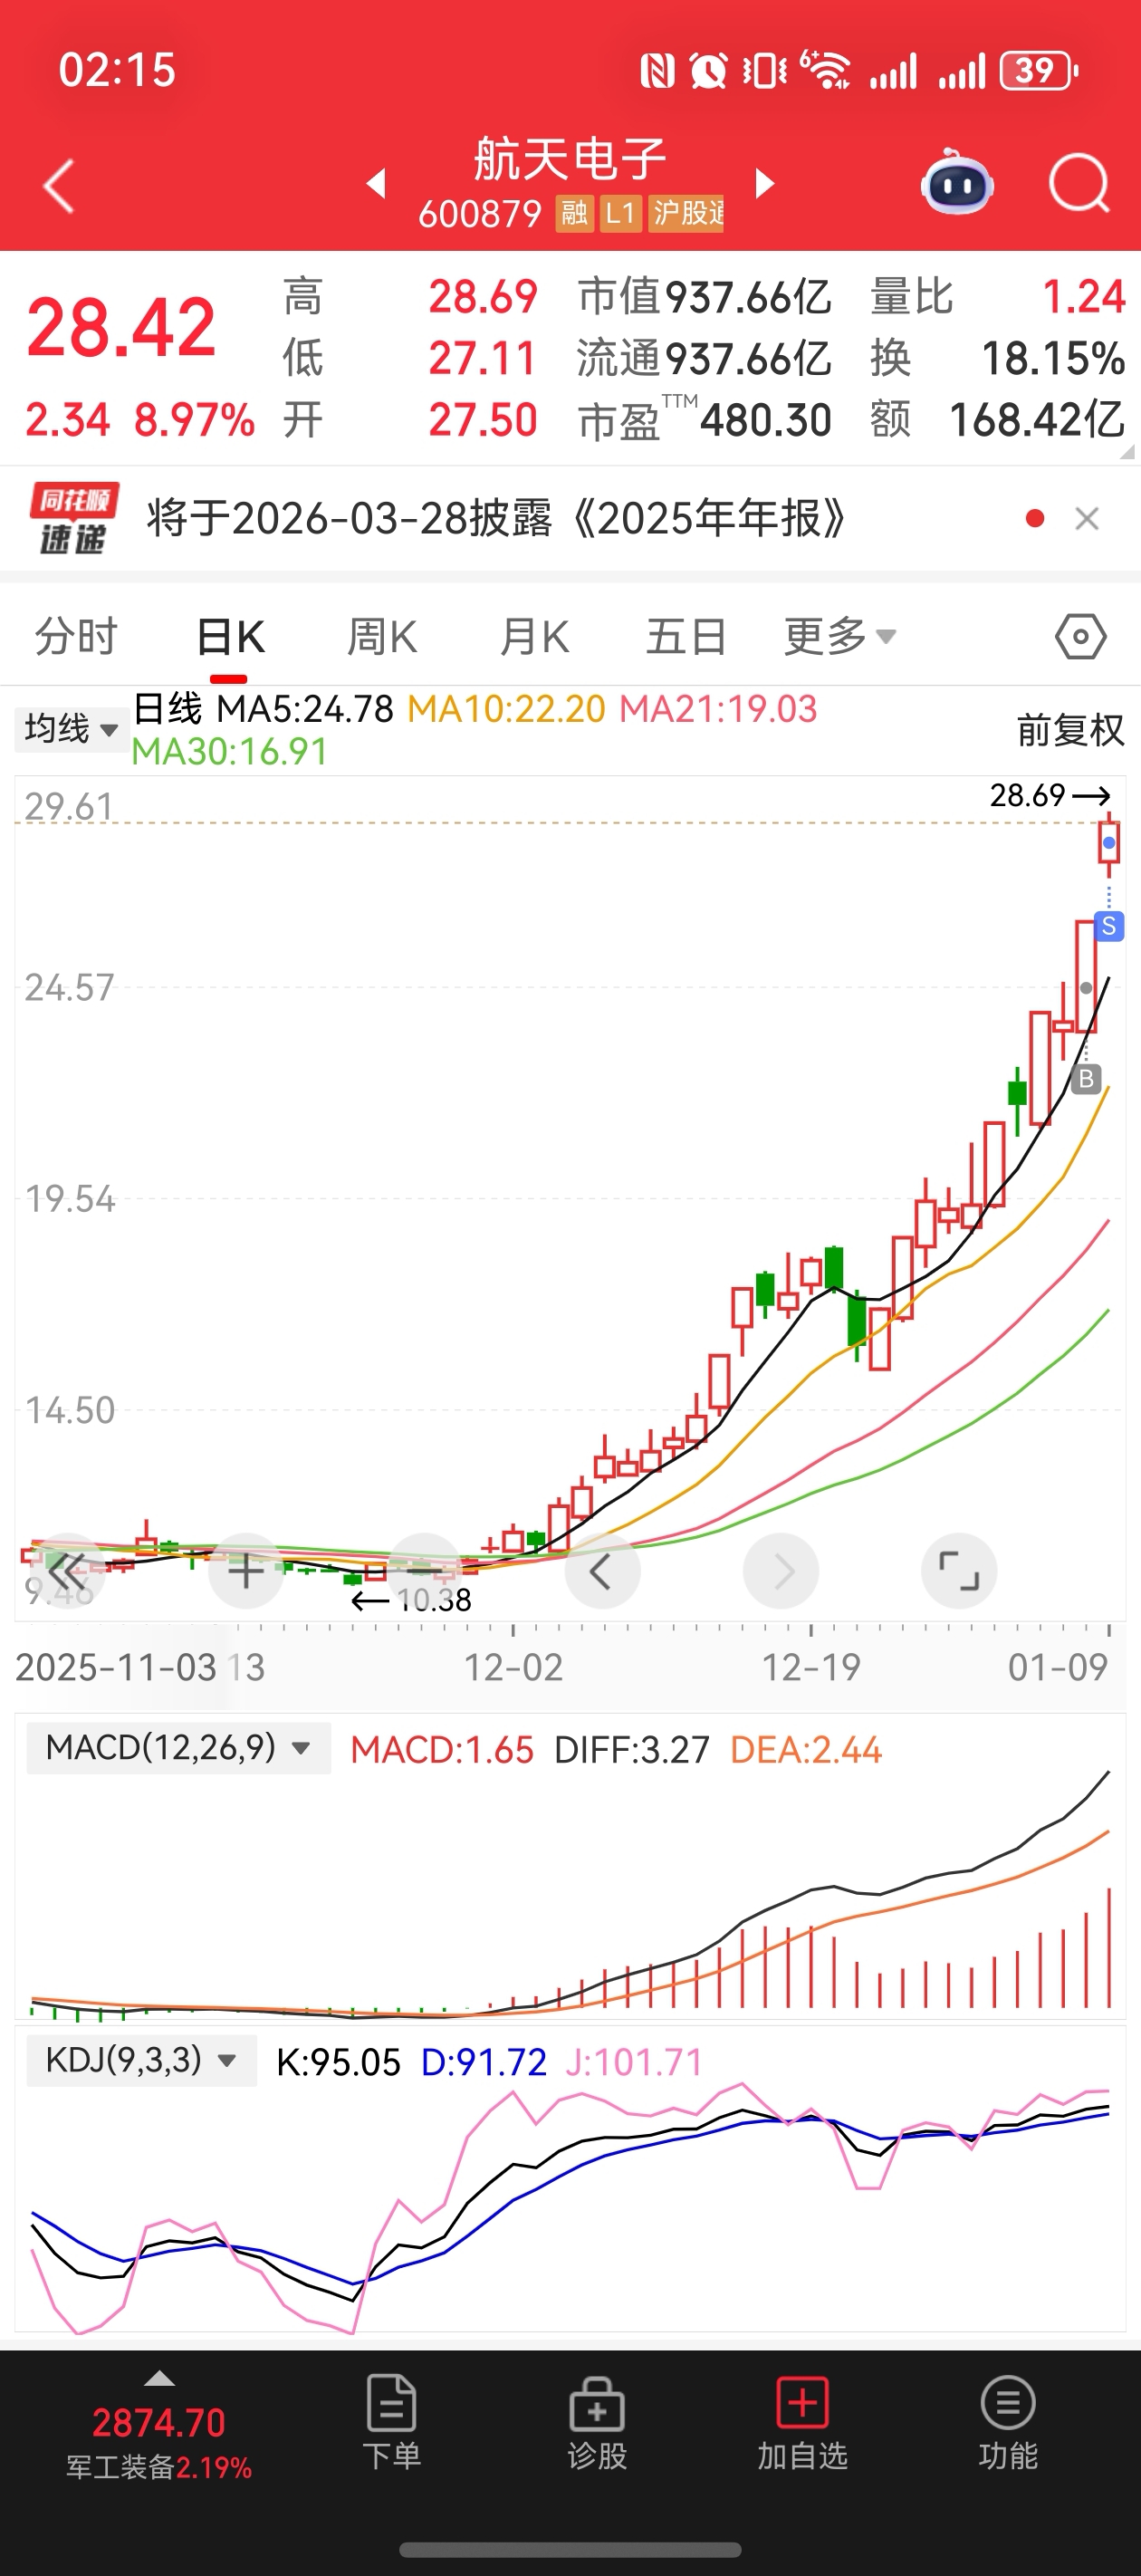Toggle 前复权 price adjustment
Image resolution: width=1141 pixels, height=2576 pixels.
(x=1070, y=730)
